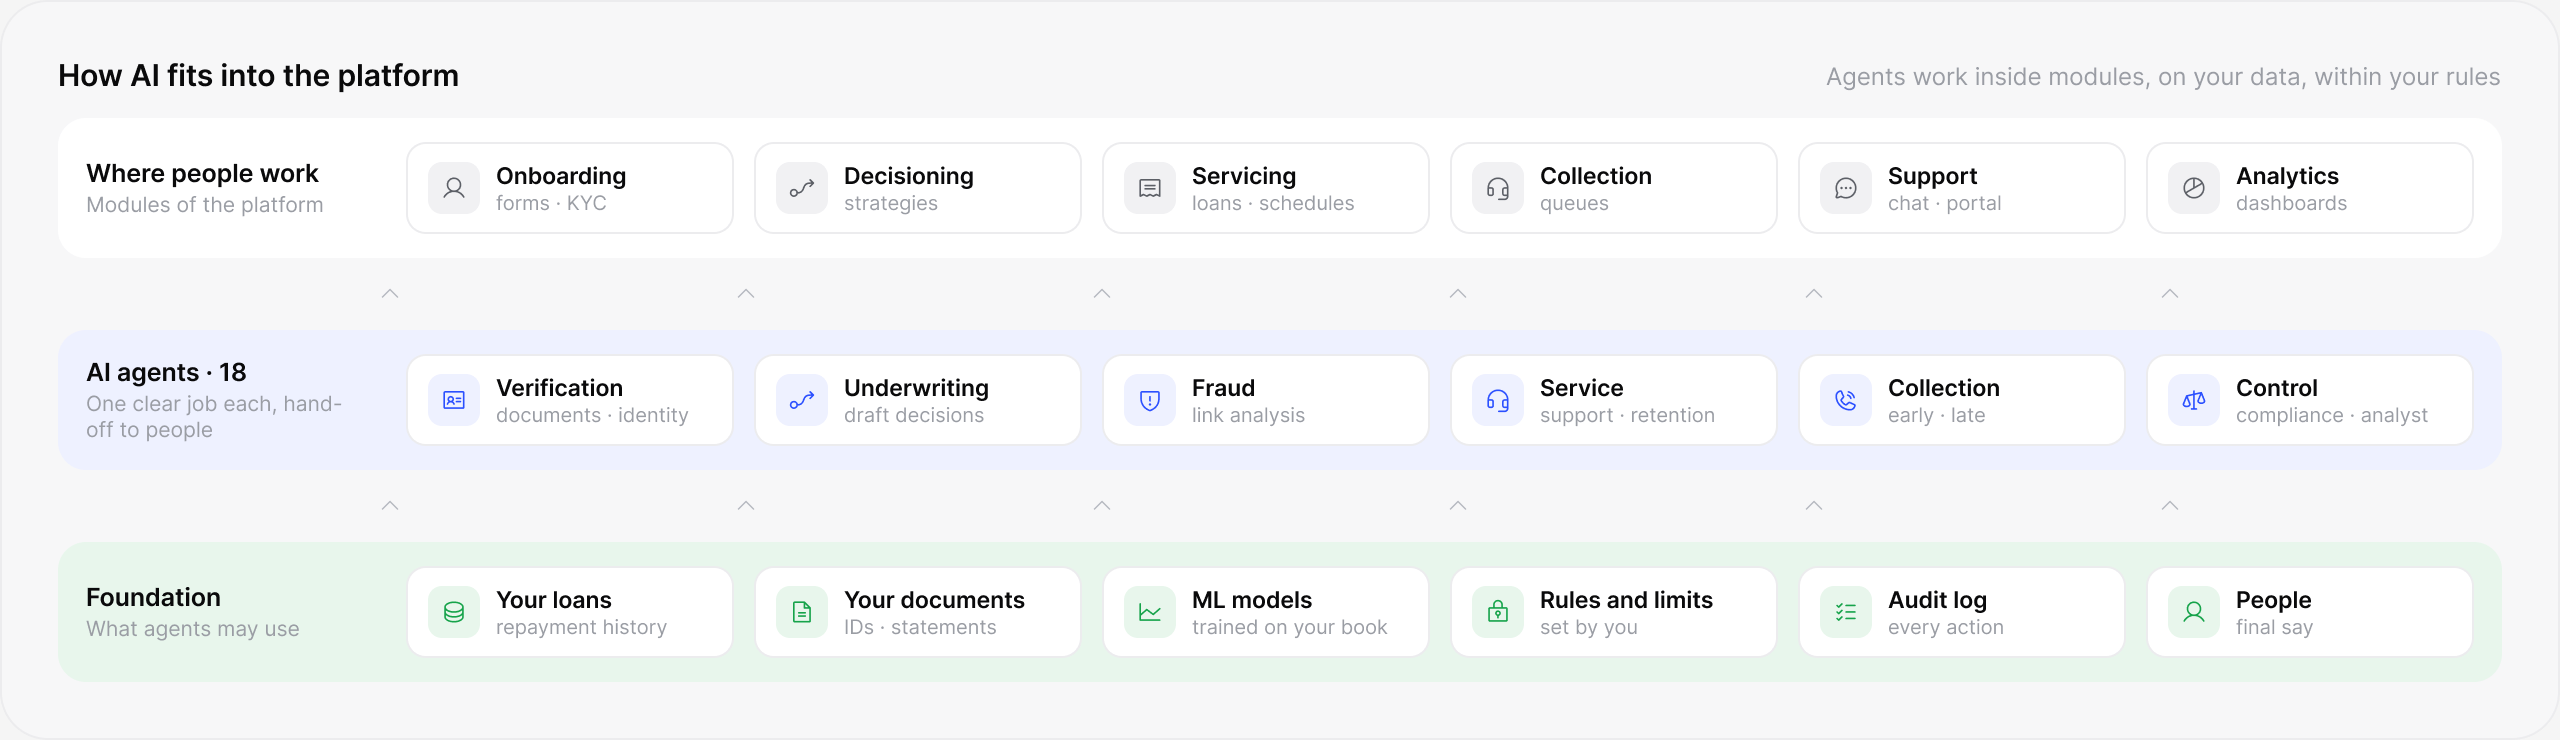The image size is (2560, 740).
Task: Click "One clear job each, hand-off to people"
Action: click(214, 417)
